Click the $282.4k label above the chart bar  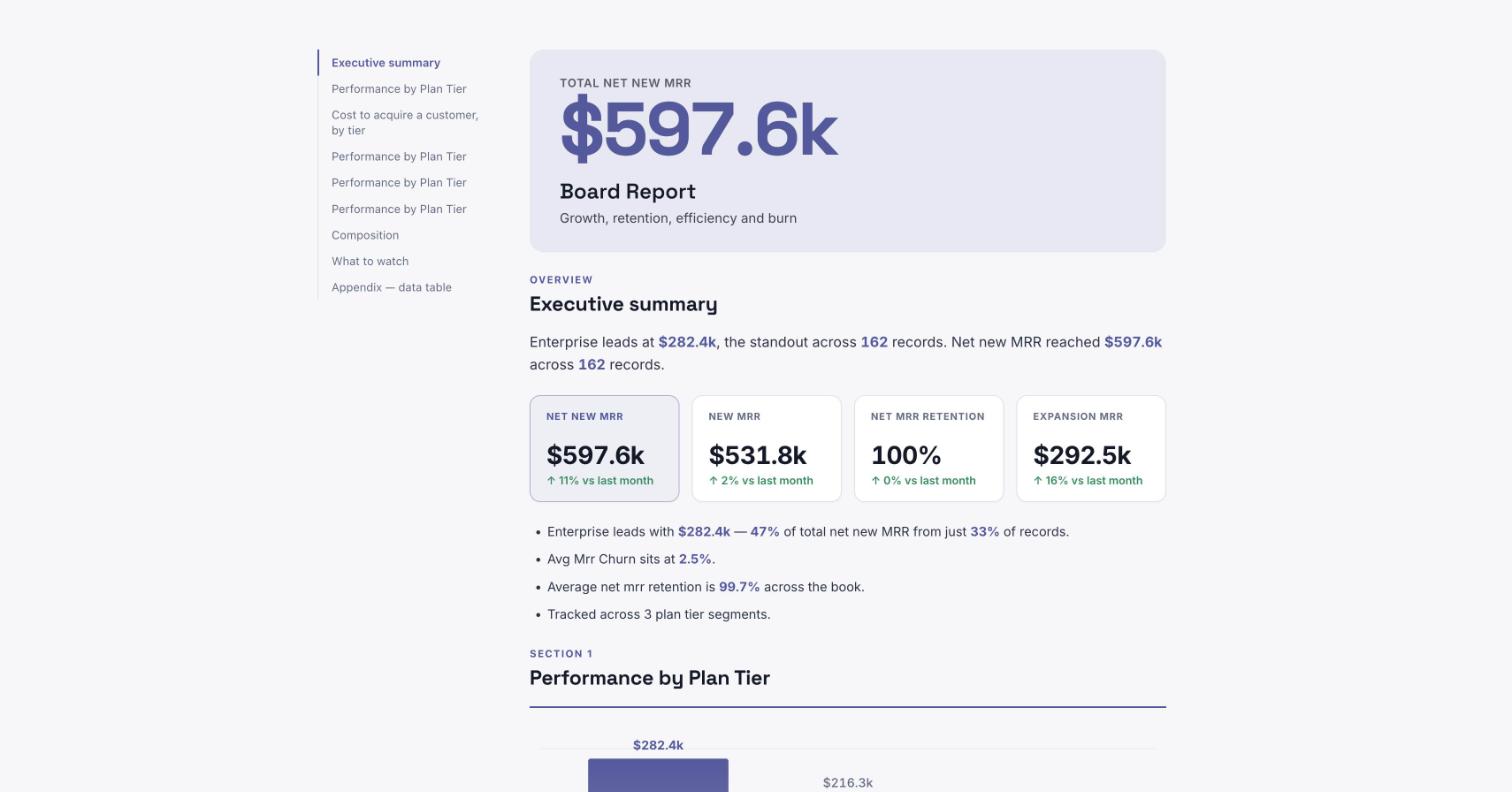[x=658, y=746]
